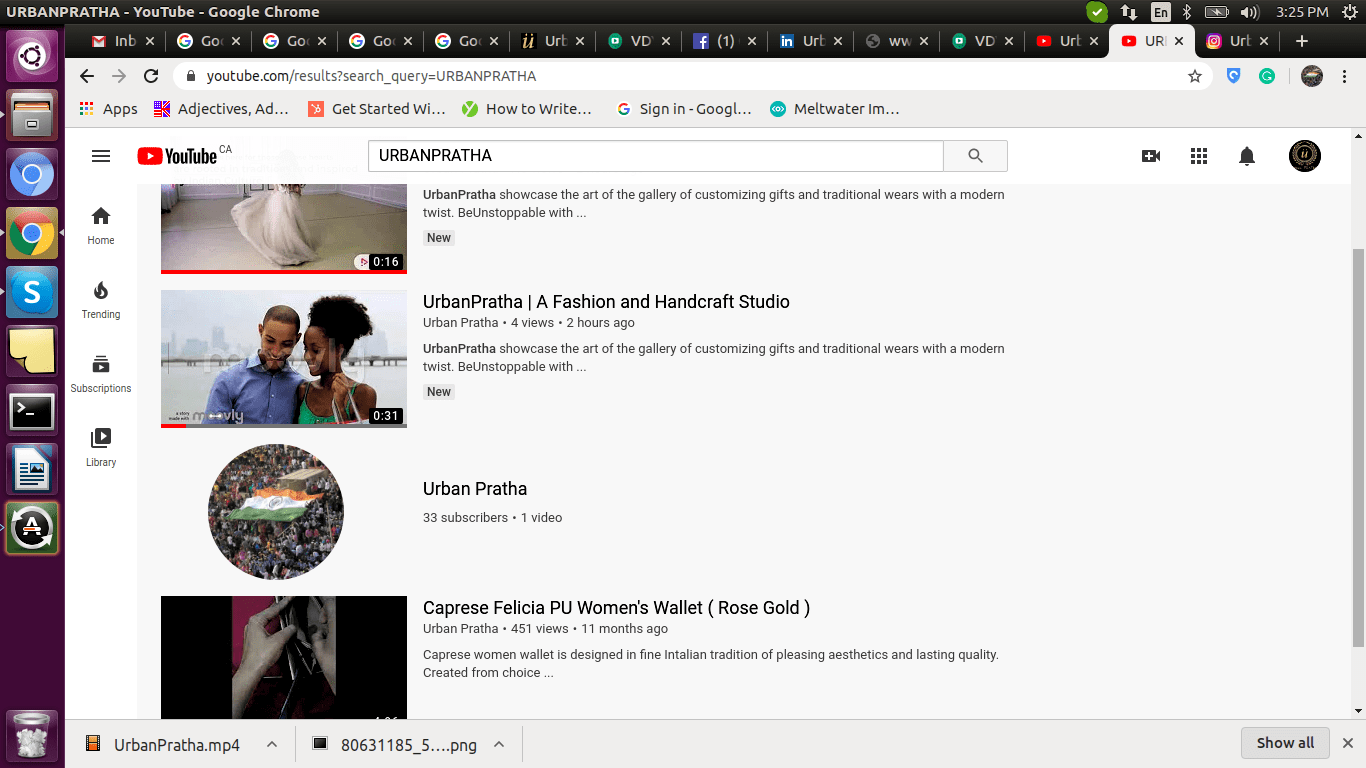1366x768 pixels.
Task: Open the 80631185_5....png downloaded file
Action: click(395, 744)
